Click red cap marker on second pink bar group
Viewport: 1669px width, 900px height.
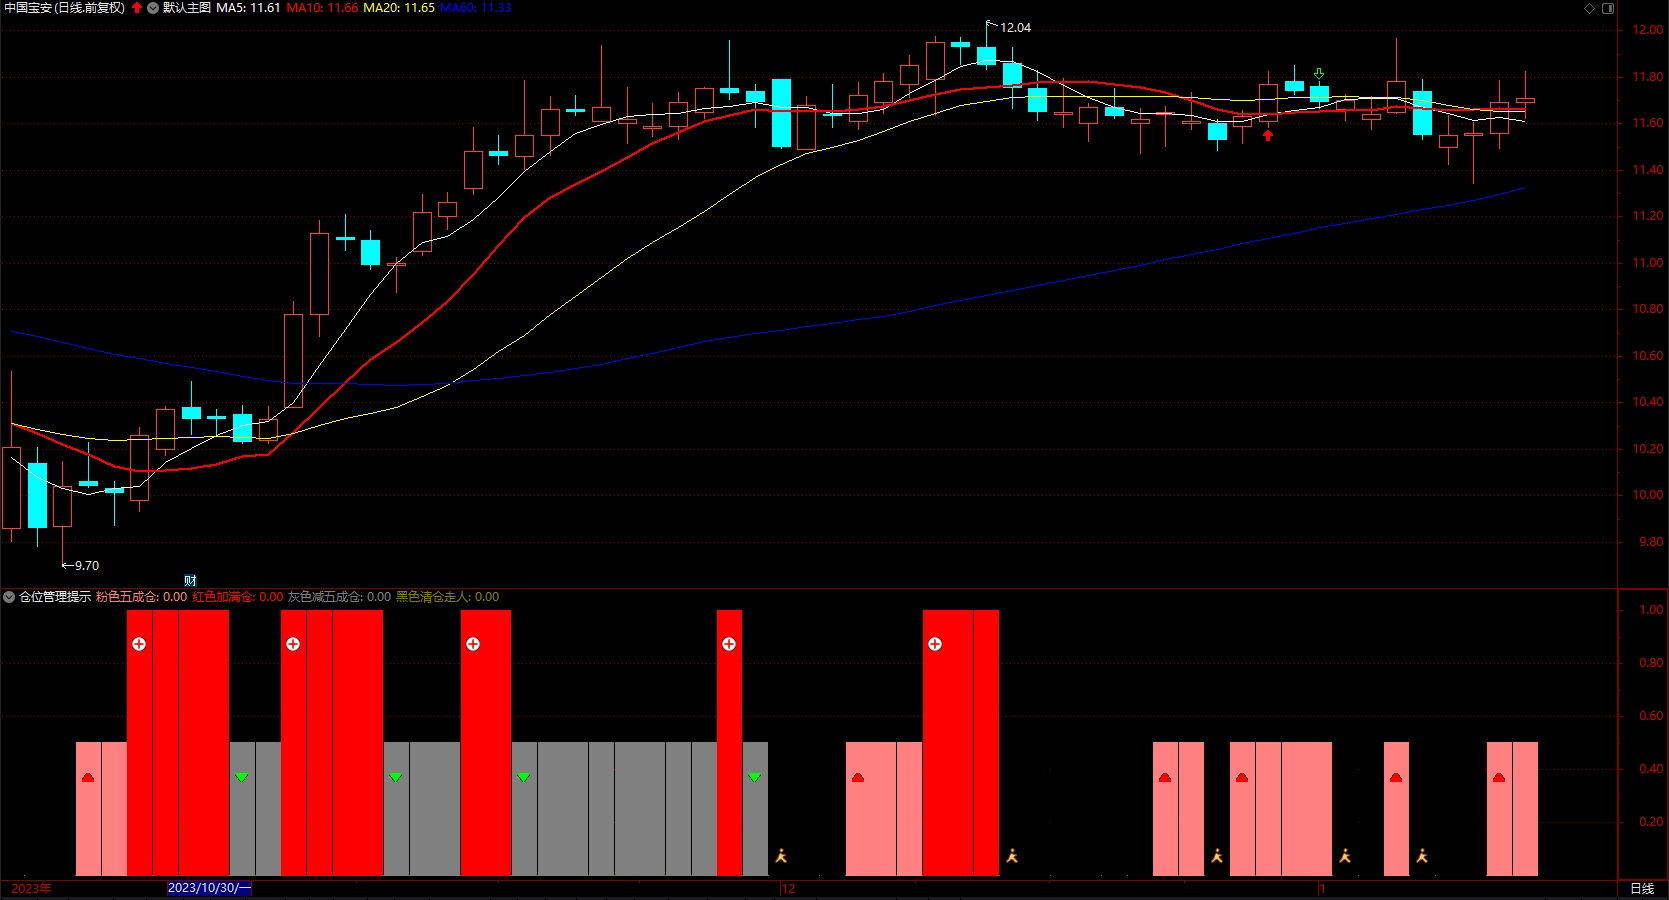click(858, 777)
